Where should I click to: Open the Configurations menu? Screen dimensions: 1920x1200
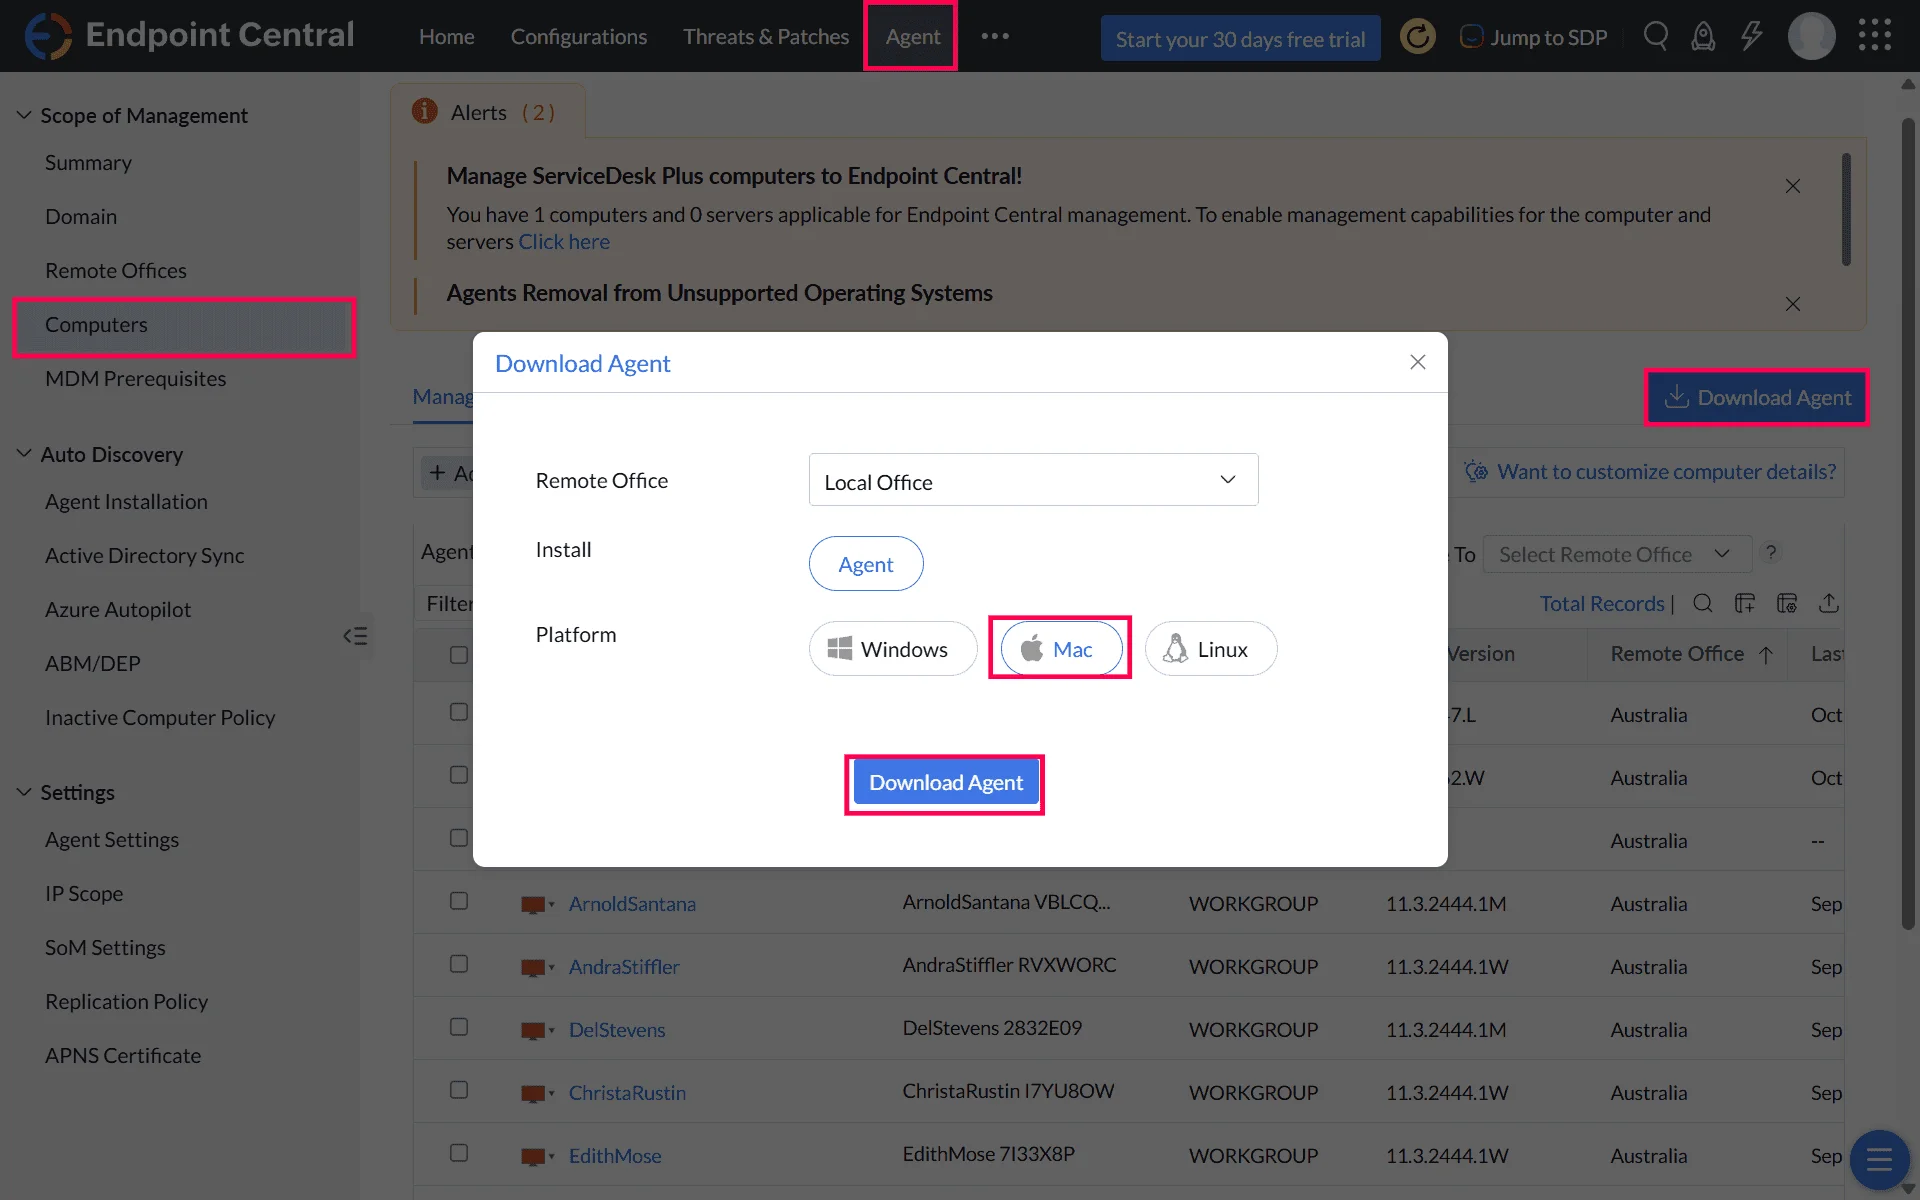(579, 37)
